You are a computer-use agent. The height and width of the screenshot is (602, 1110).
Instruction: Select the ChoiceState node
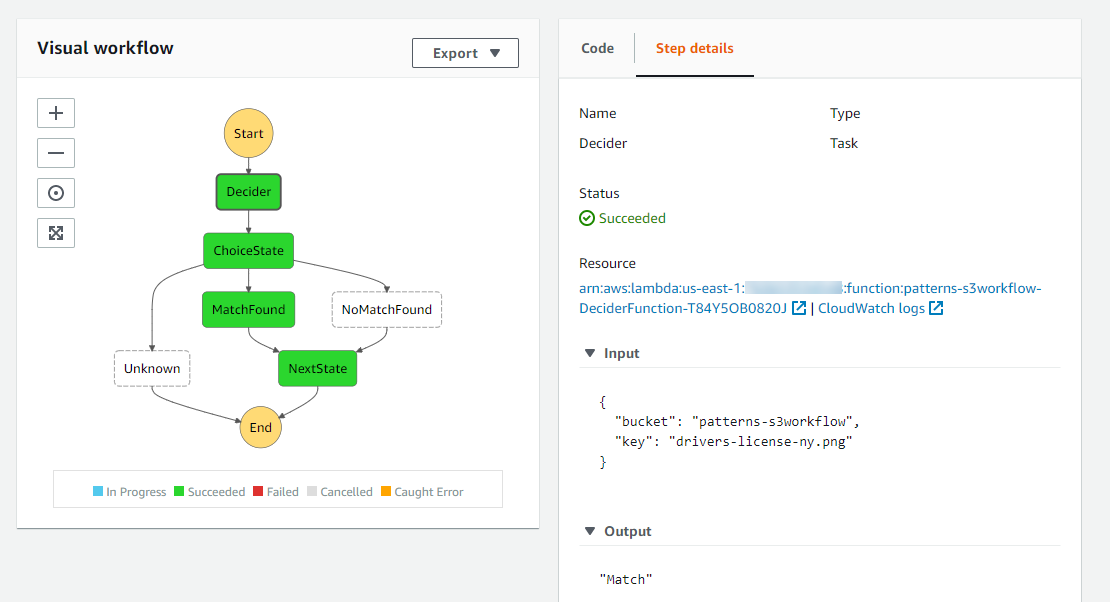[248, 251]
